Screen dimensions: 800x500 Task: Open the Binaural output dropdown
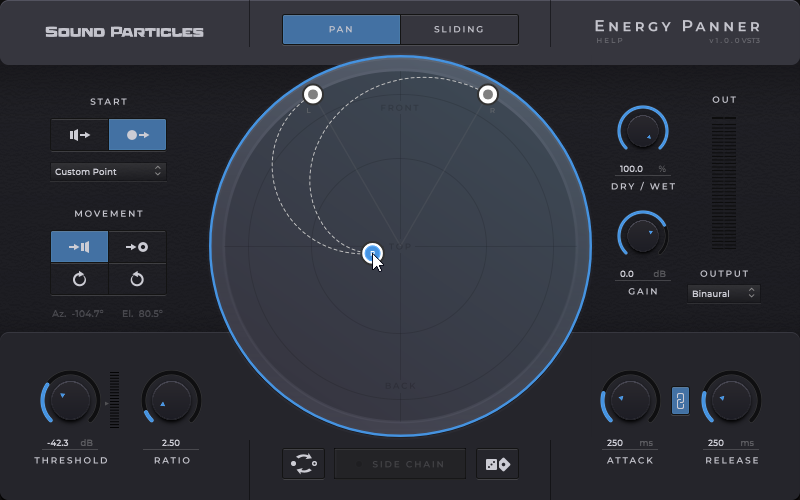pyautogui.click(x=723, y=293)
